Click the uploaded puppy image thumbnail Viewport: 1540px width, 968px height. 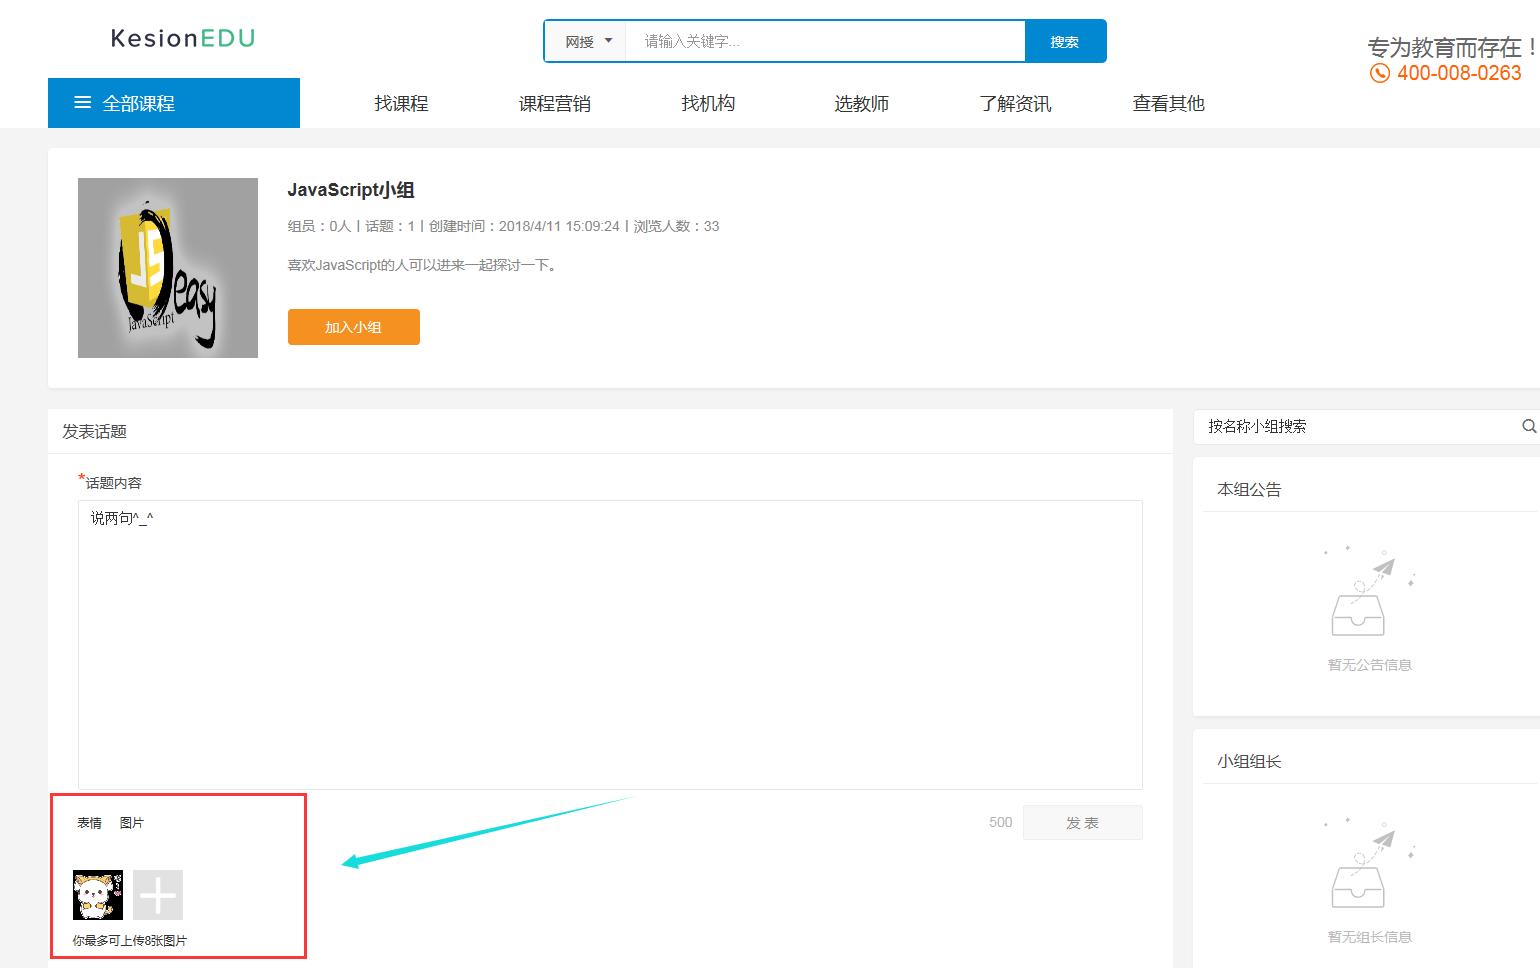coord(97,895)
